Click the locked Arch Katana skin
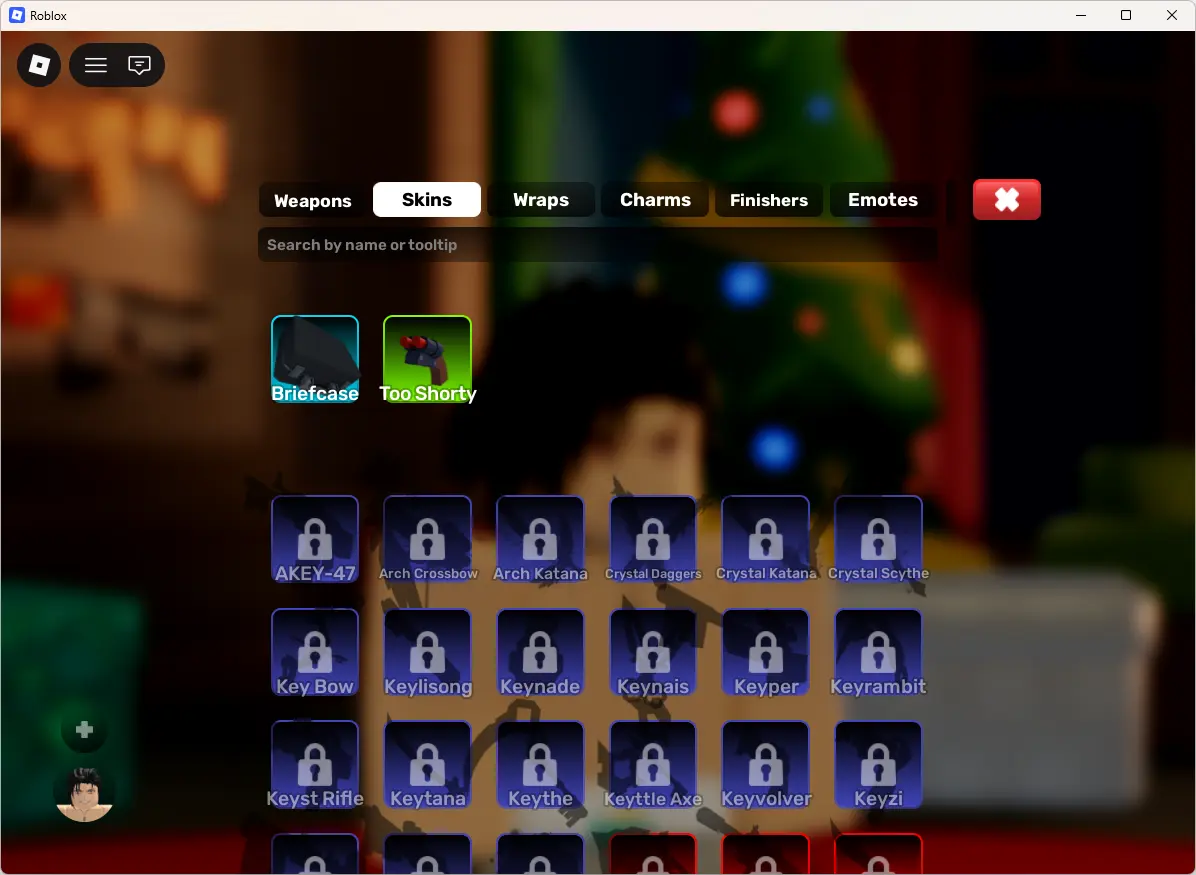Image resolution: width=1196 pixels, height=875 pixels. [x=540, y=539]
